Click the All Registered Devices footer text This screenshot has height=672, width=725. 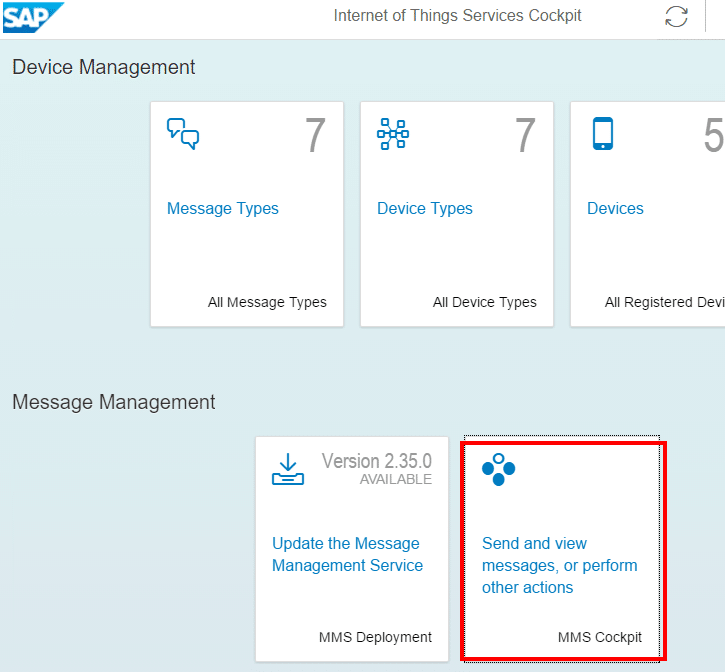664,302
